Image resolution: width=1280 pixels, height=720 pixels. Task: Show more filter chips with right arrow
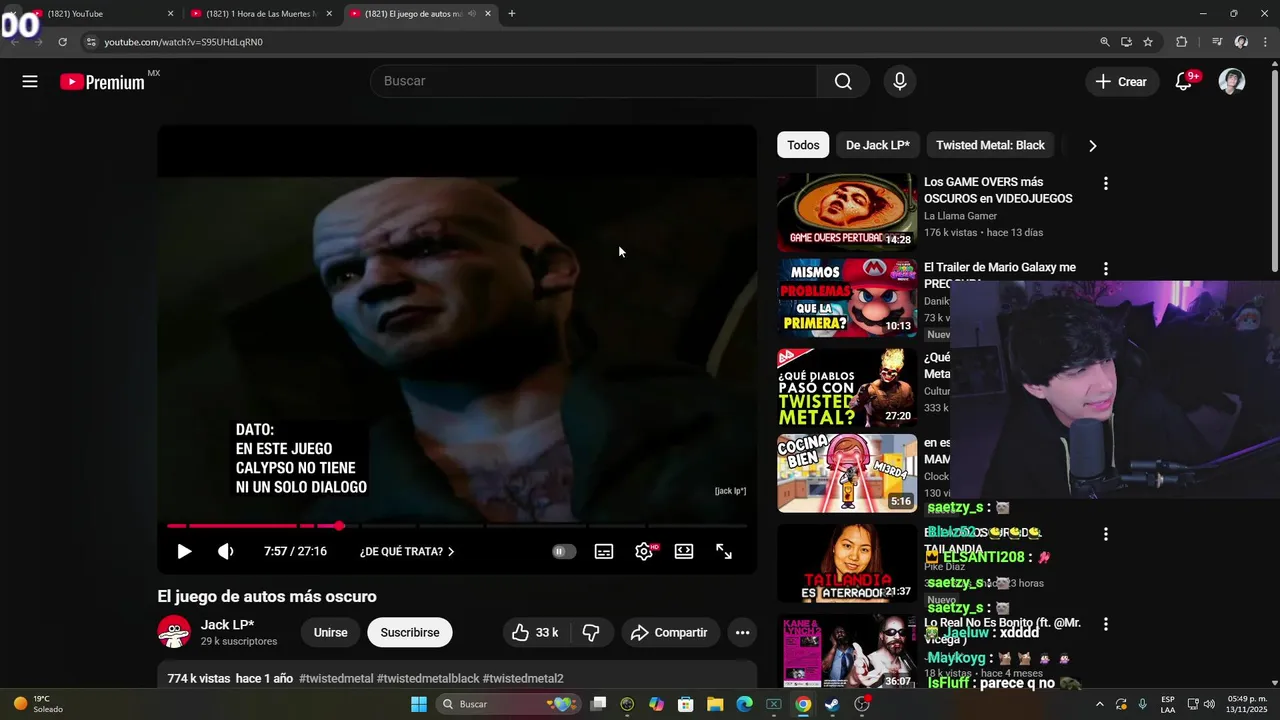coord(1092,145)
